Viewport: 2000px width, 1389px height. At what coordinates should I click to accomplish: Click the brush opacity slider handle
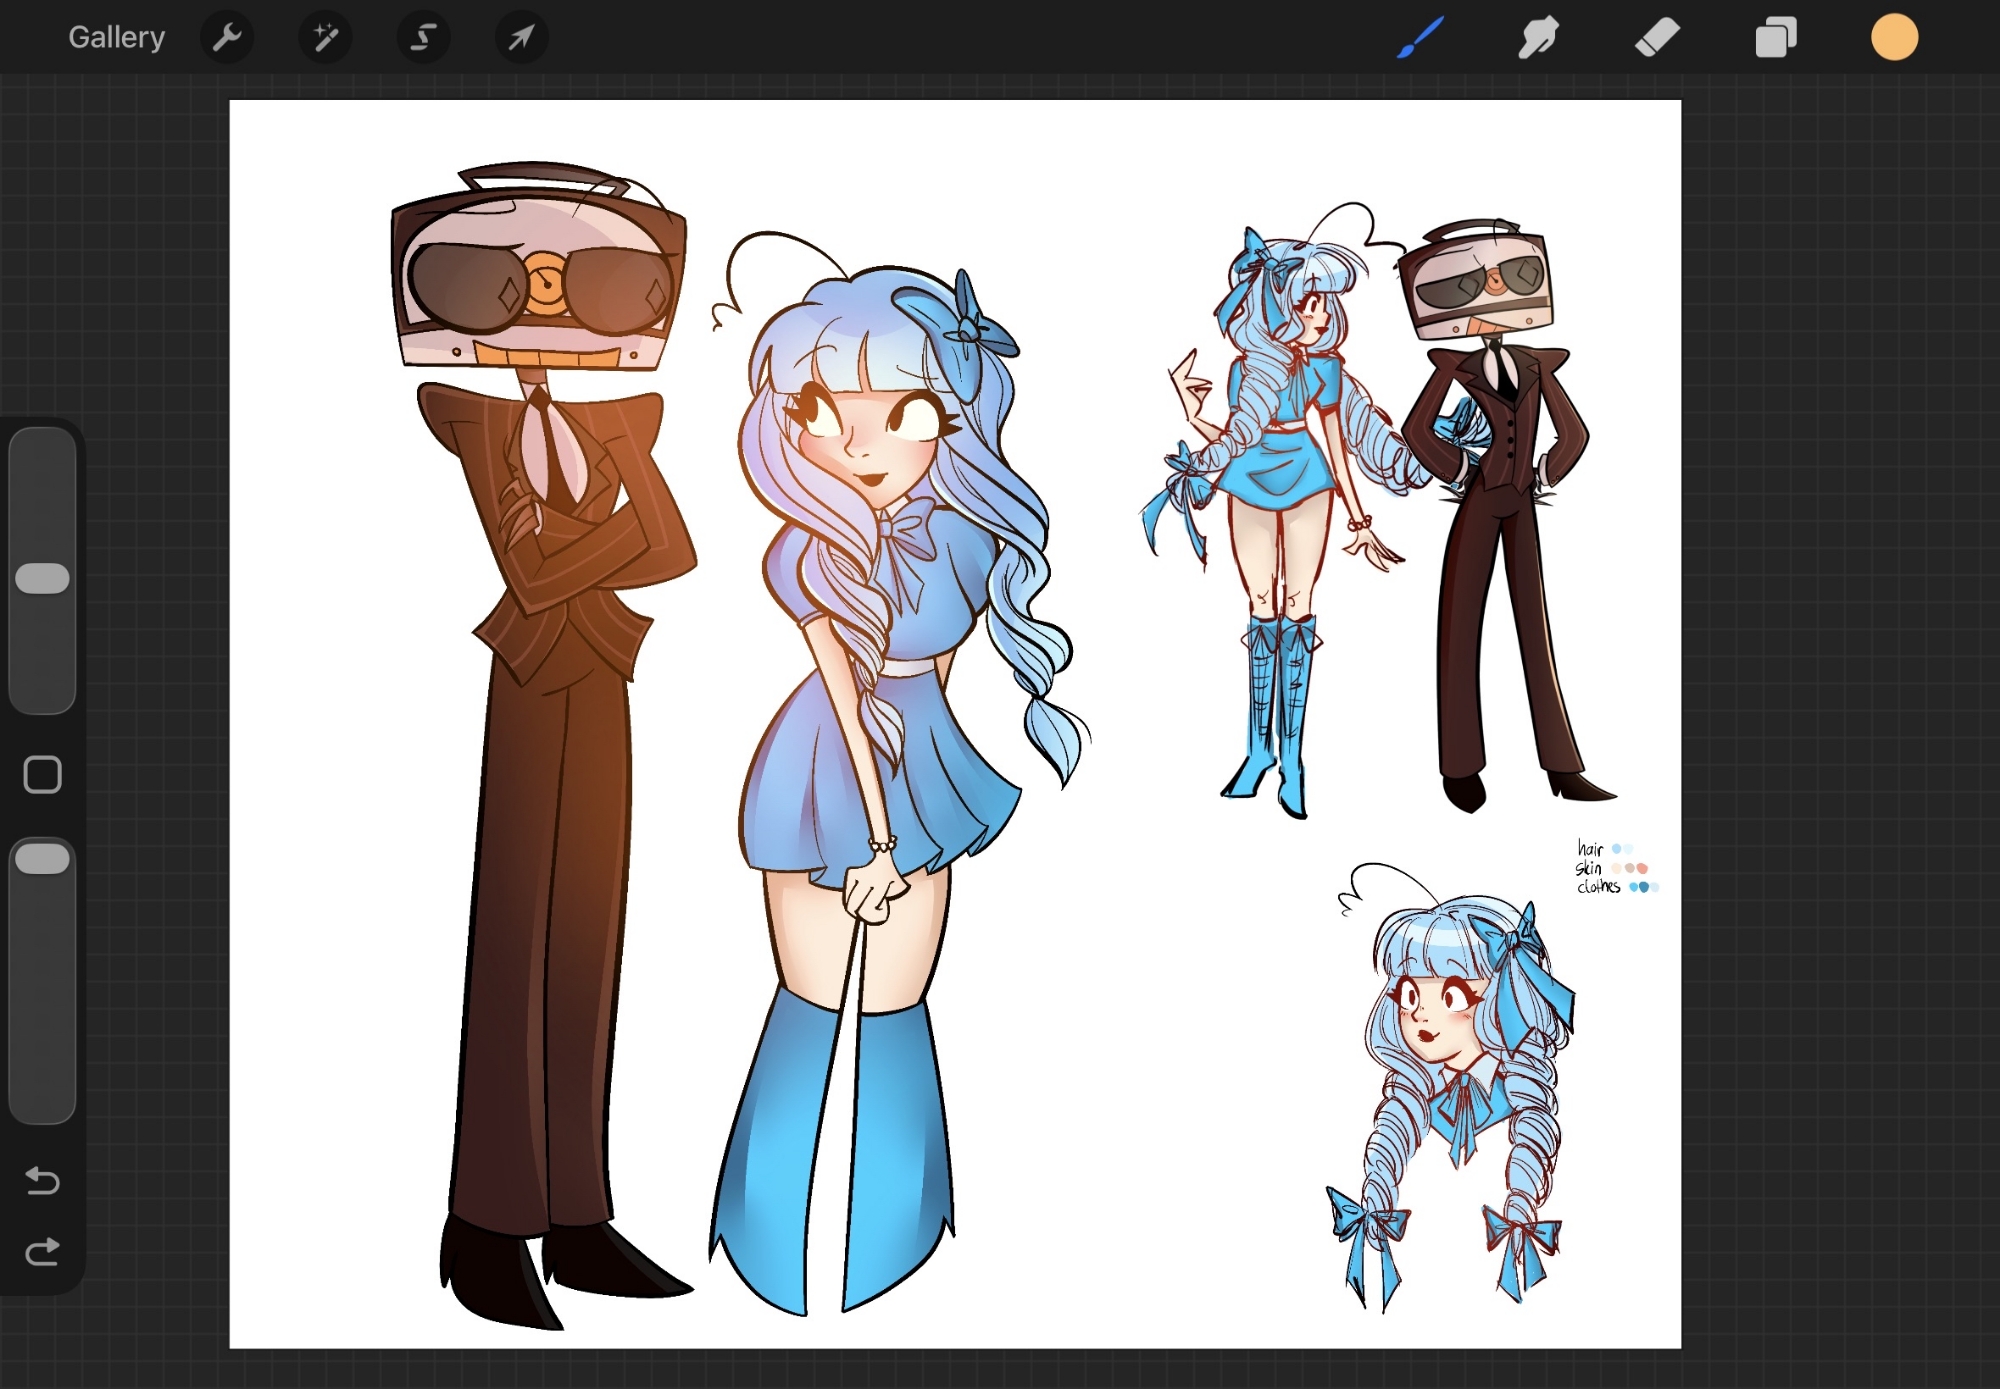point(43,858)
